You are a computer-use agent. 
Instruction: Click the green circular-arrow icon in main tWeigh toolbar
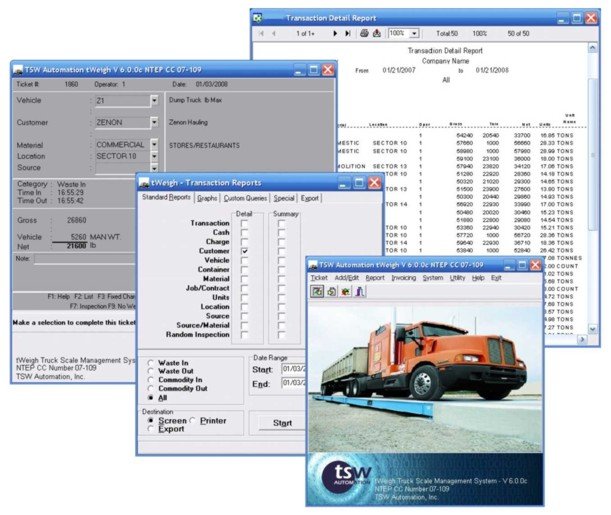click(x=332, y=291)
